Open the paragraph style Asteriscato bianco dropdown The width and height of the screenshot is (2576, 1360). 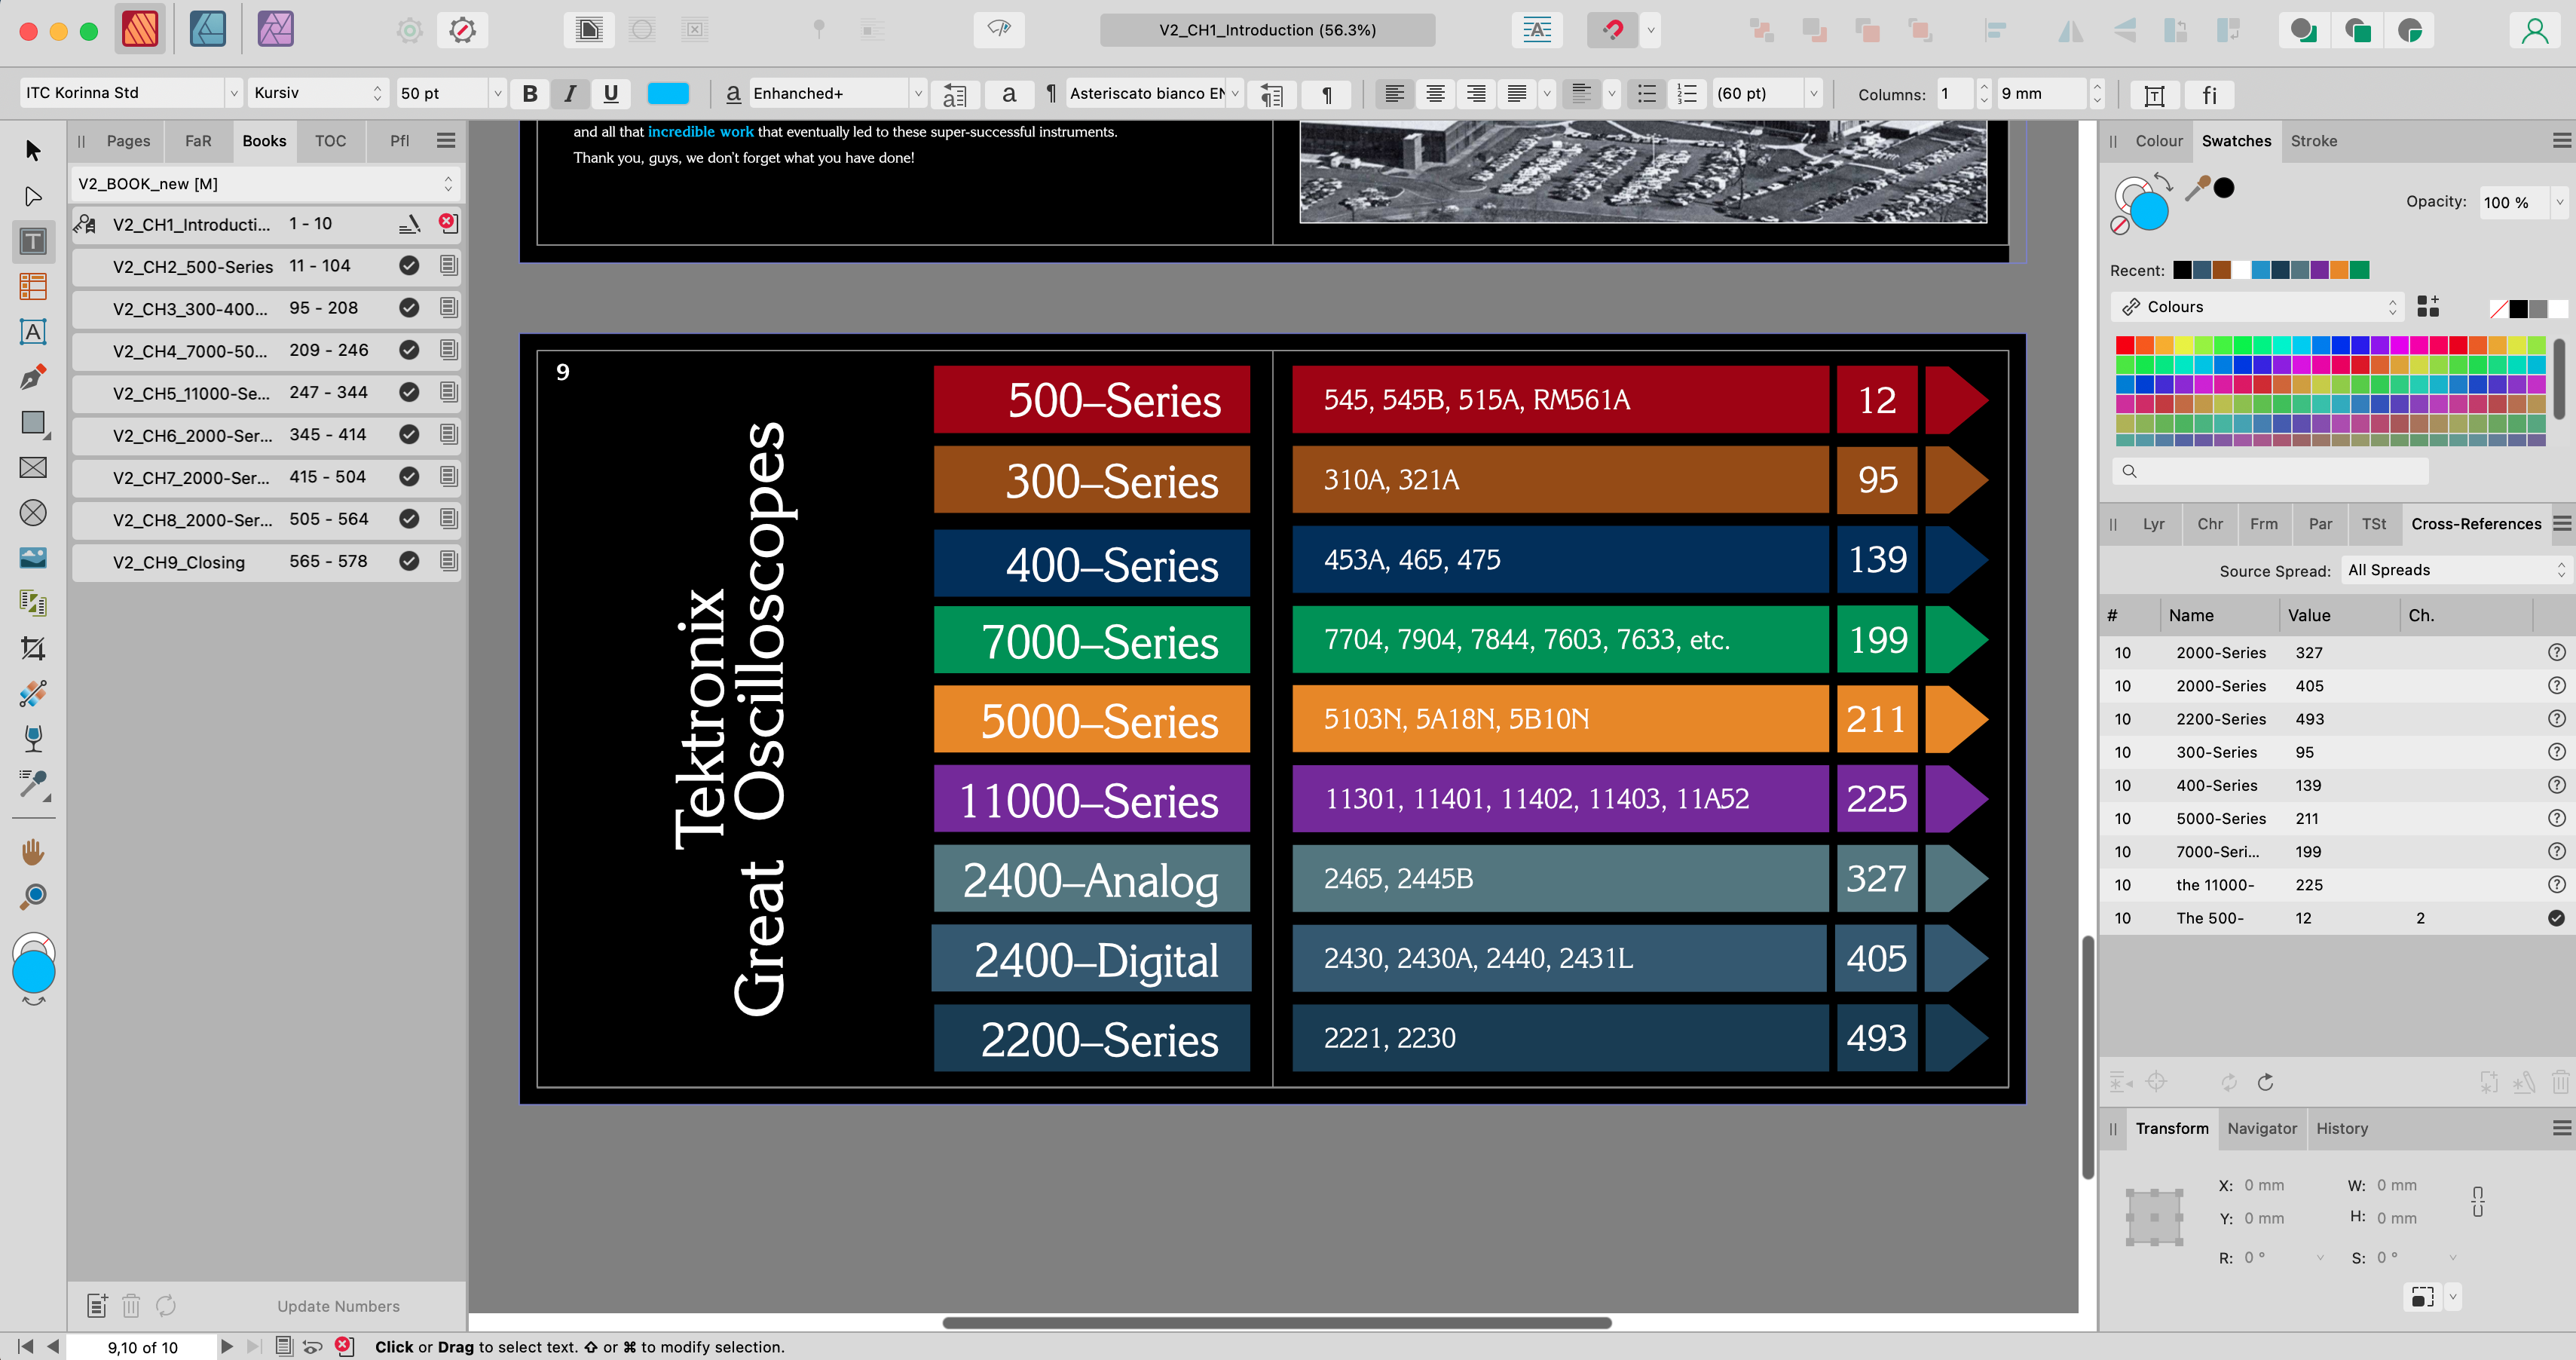(1235, 93)
